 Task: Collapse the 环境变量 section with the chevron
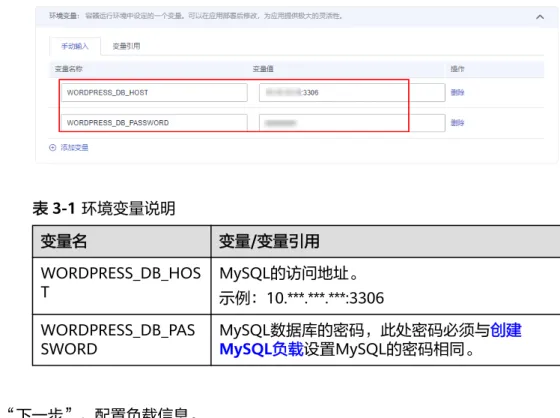(x=540, y=17)
